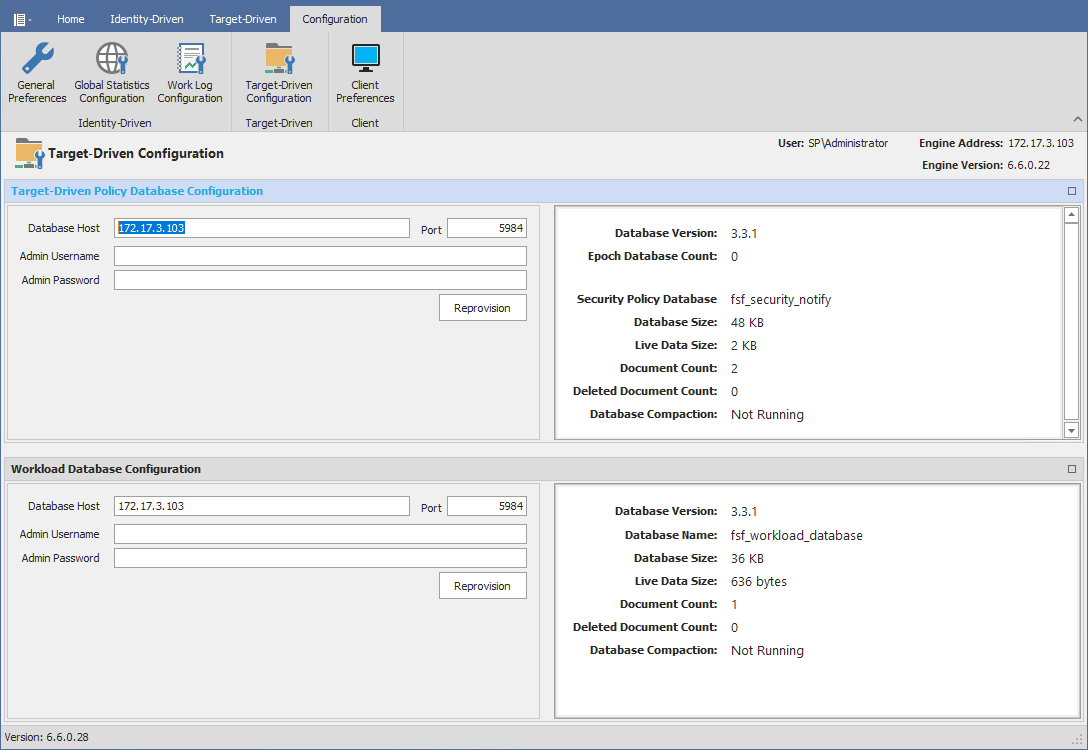This screenshot has width=1088, height=750.
Task: Collapse Target-Driven Policy Database Configuration panel
Action: click(x=1072, y=191)
